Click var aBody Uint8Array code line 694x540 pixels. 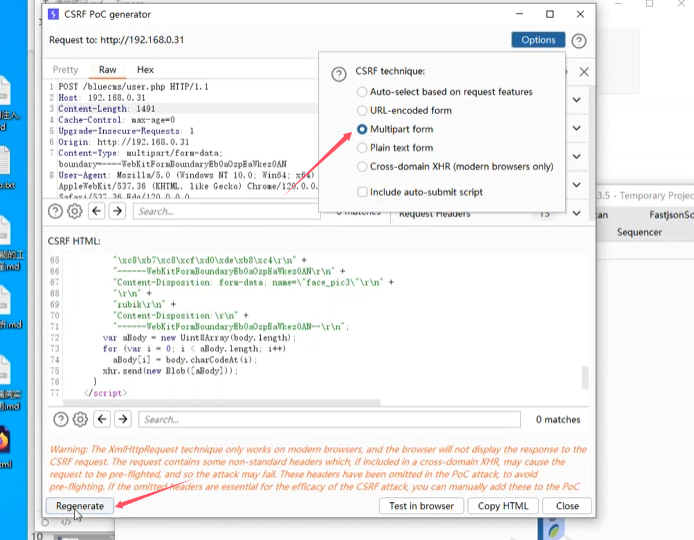click(199, 338)
